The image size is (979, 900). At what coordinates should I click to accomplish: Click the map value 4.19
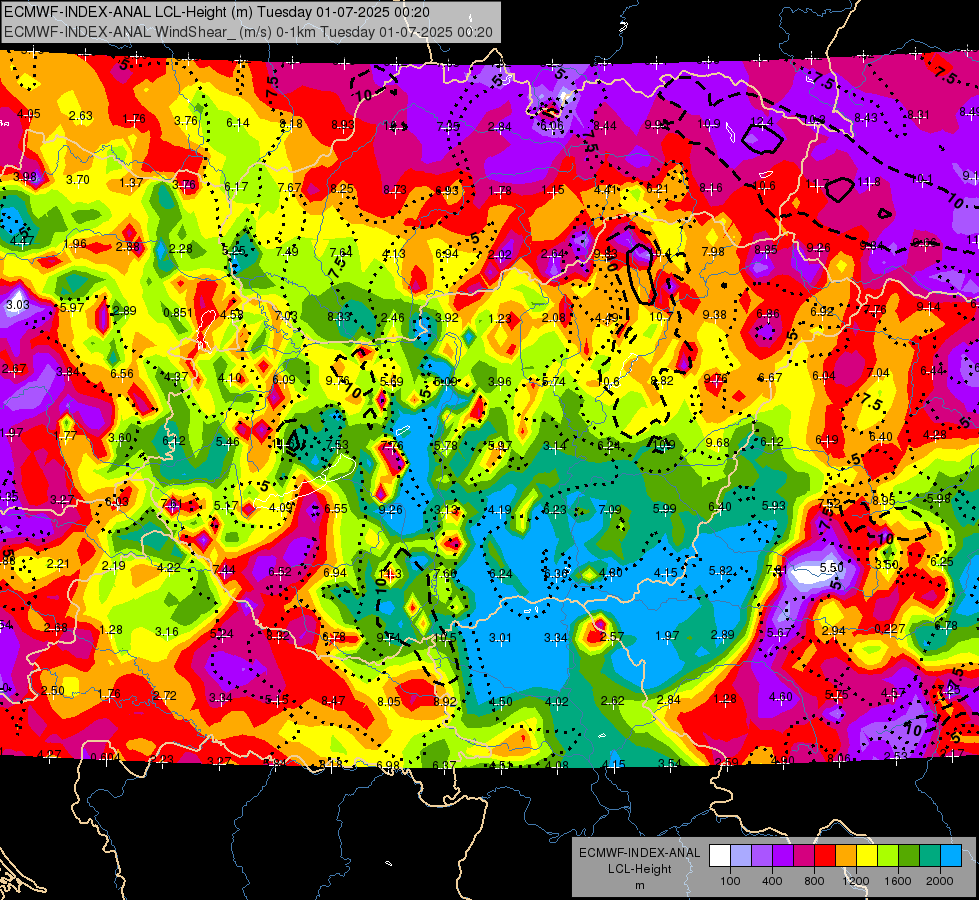pyautogui.click(x=500, y=510)
